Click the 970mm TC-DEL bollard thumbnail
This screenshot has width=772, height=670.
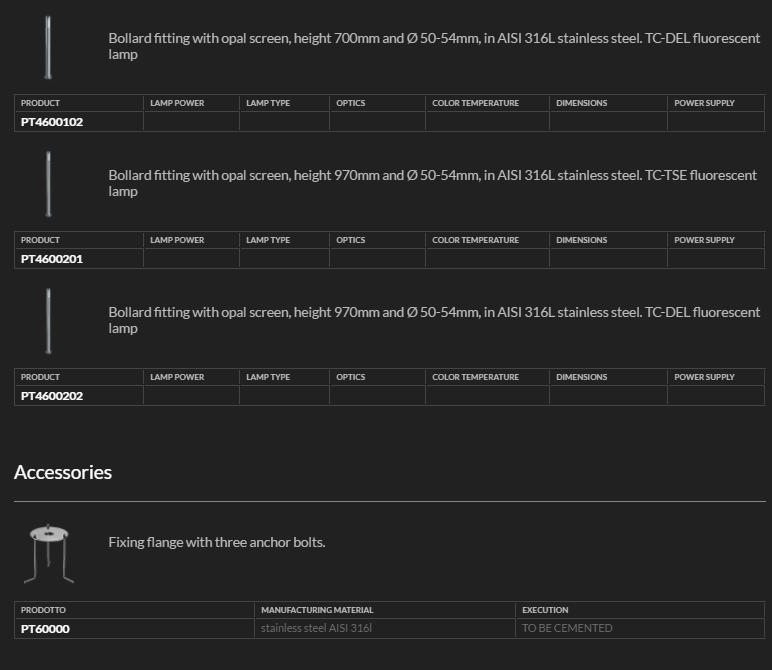point(48,321)
